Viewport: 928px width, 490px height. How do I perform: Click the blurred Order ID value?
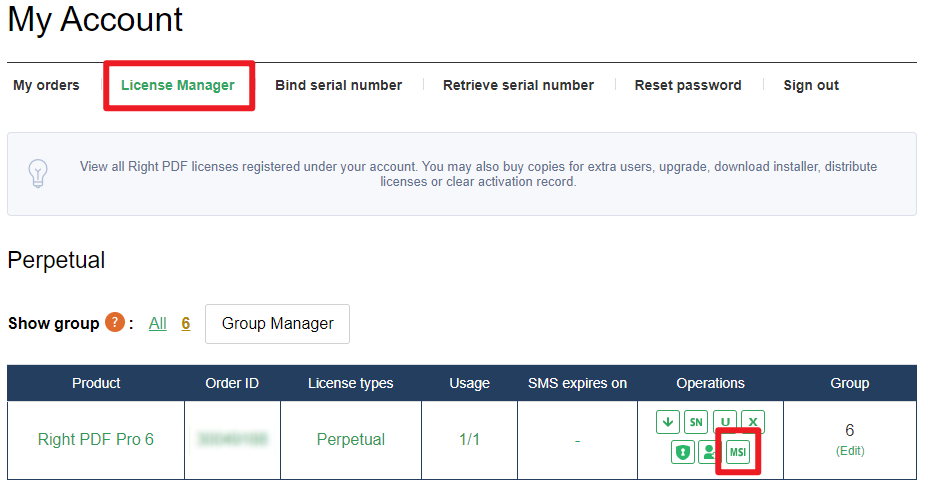point(233,439)
